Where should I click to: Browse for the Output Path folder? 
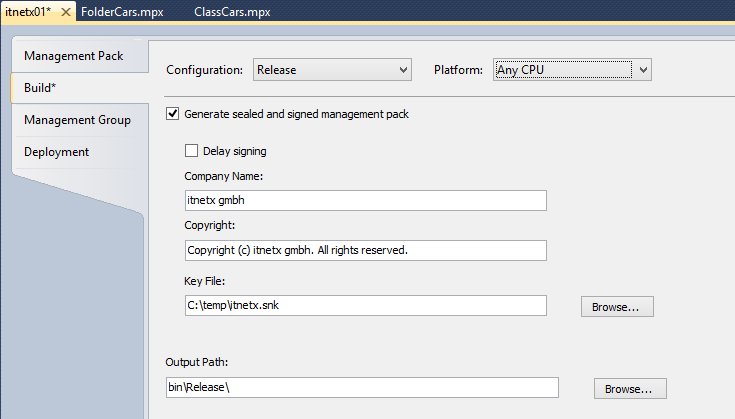point(629,388)
